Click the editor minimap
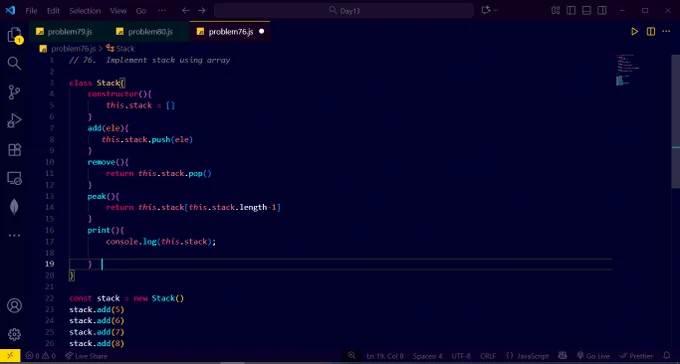The width and height of the screenshot is (680, 364). pyautogui.click(x=628, y=70)
